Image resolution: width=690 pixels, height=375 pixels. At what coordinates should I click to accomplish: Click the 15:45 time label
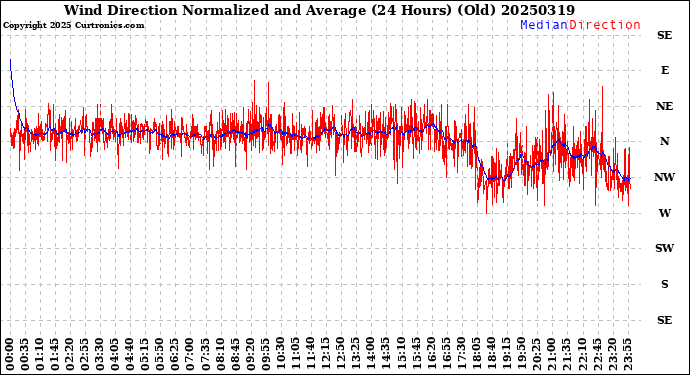point(415,354)
